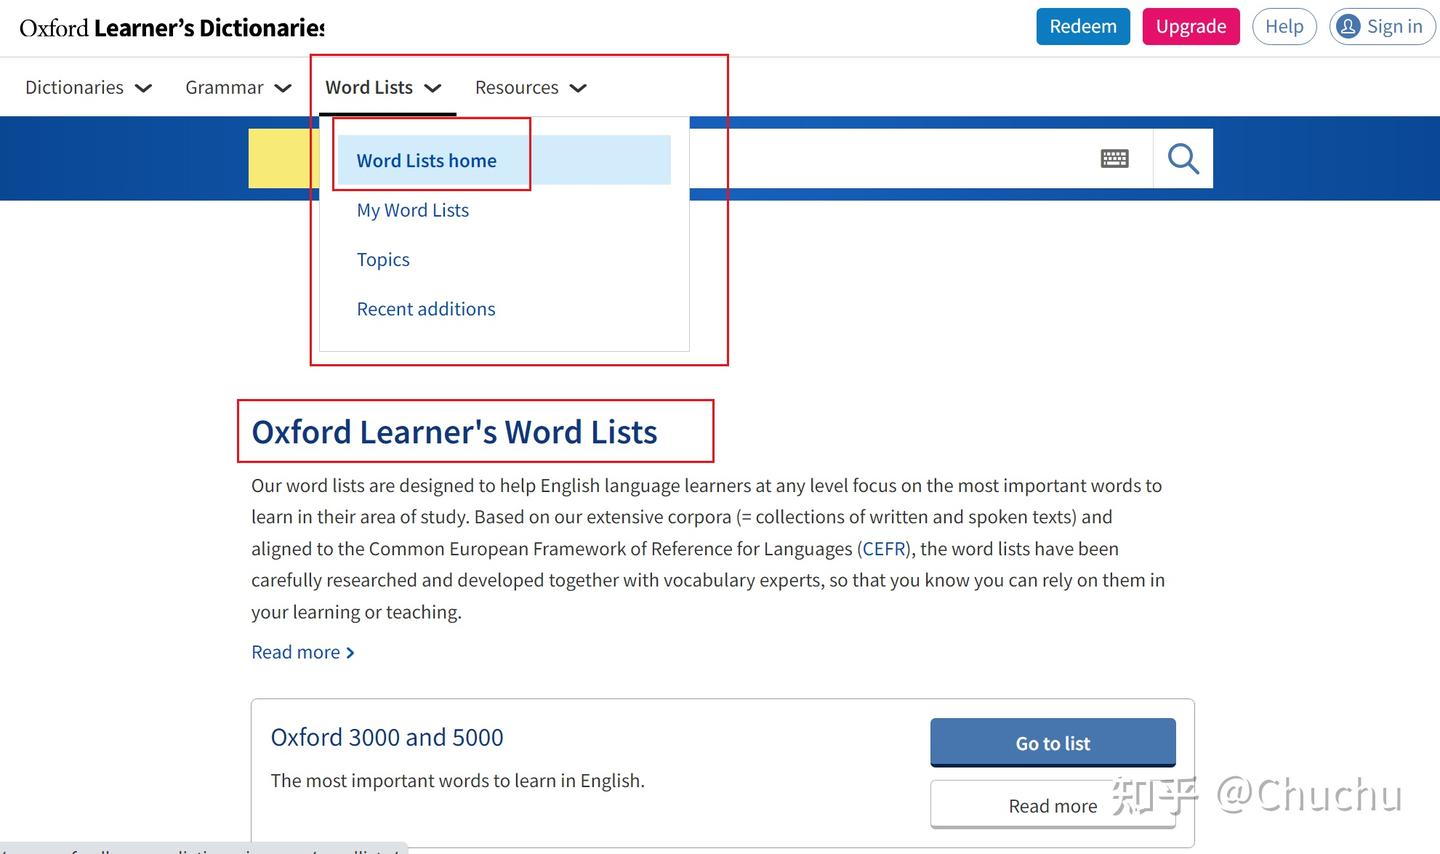Open the Help button

1284,26
